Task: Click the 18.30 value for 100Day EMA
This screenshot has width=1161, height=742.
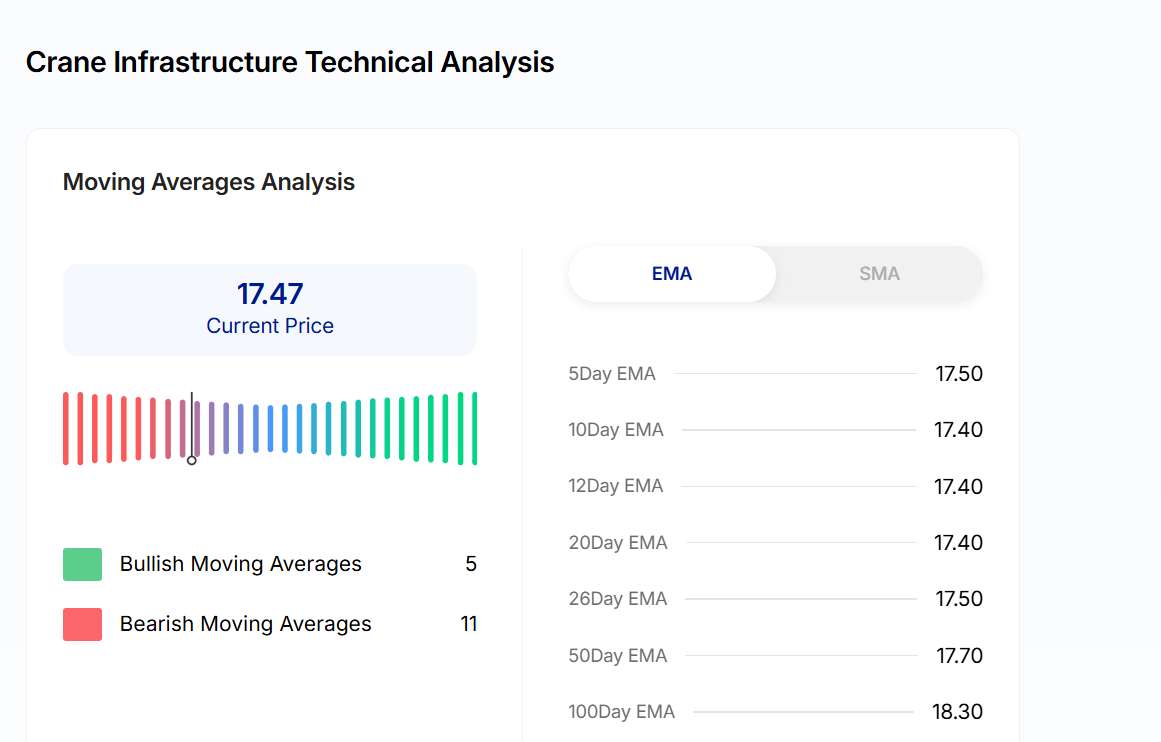Action: pyautogui.click(x=959, y=712)
